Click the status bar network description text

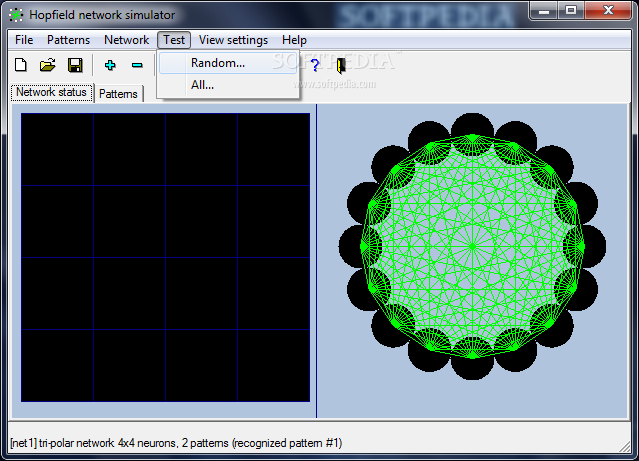(176, 443)
